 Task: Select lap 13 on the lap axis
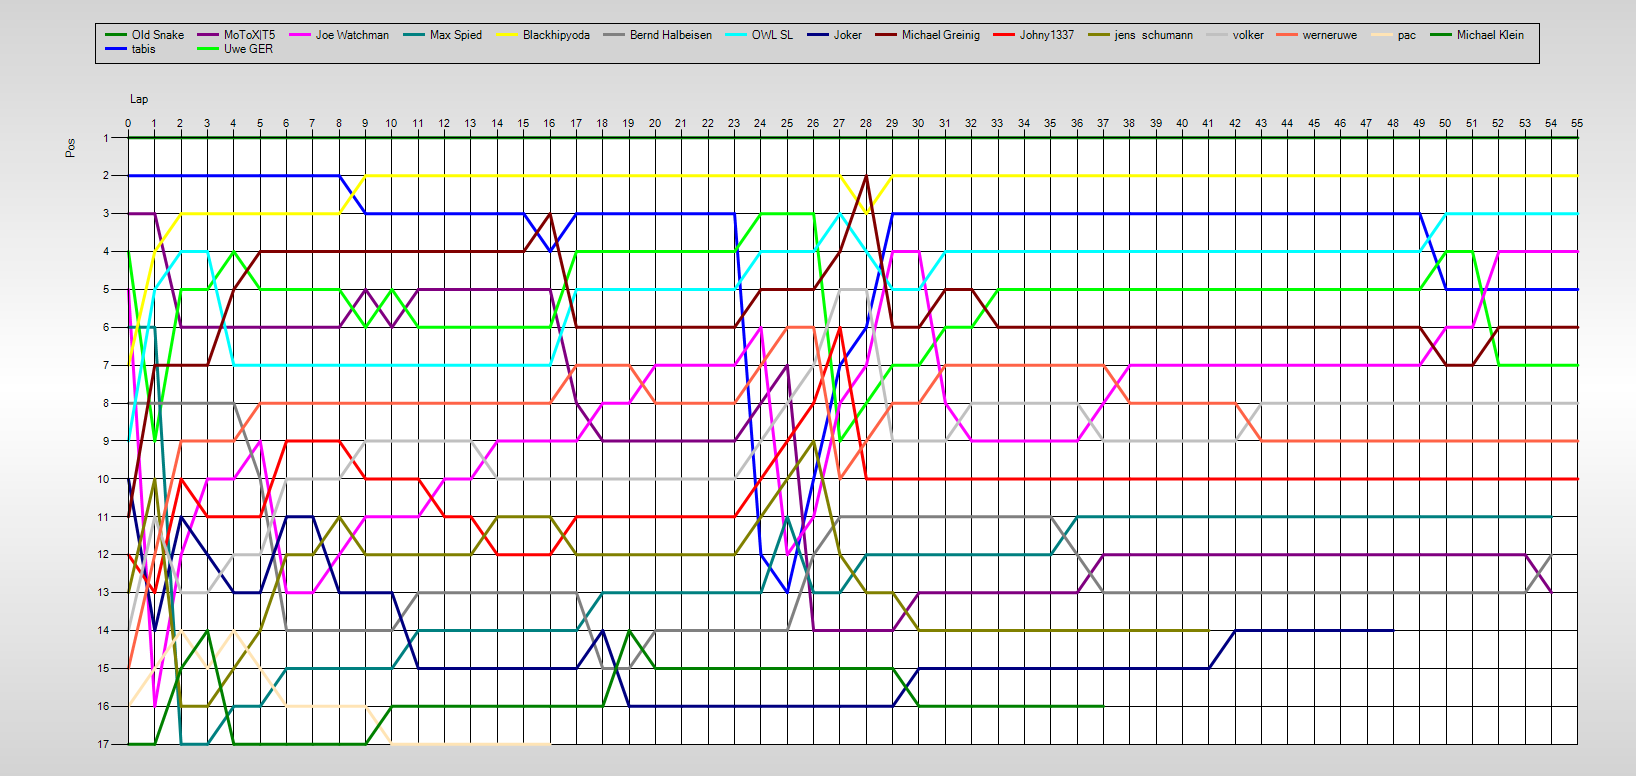(x=471, y=123)
